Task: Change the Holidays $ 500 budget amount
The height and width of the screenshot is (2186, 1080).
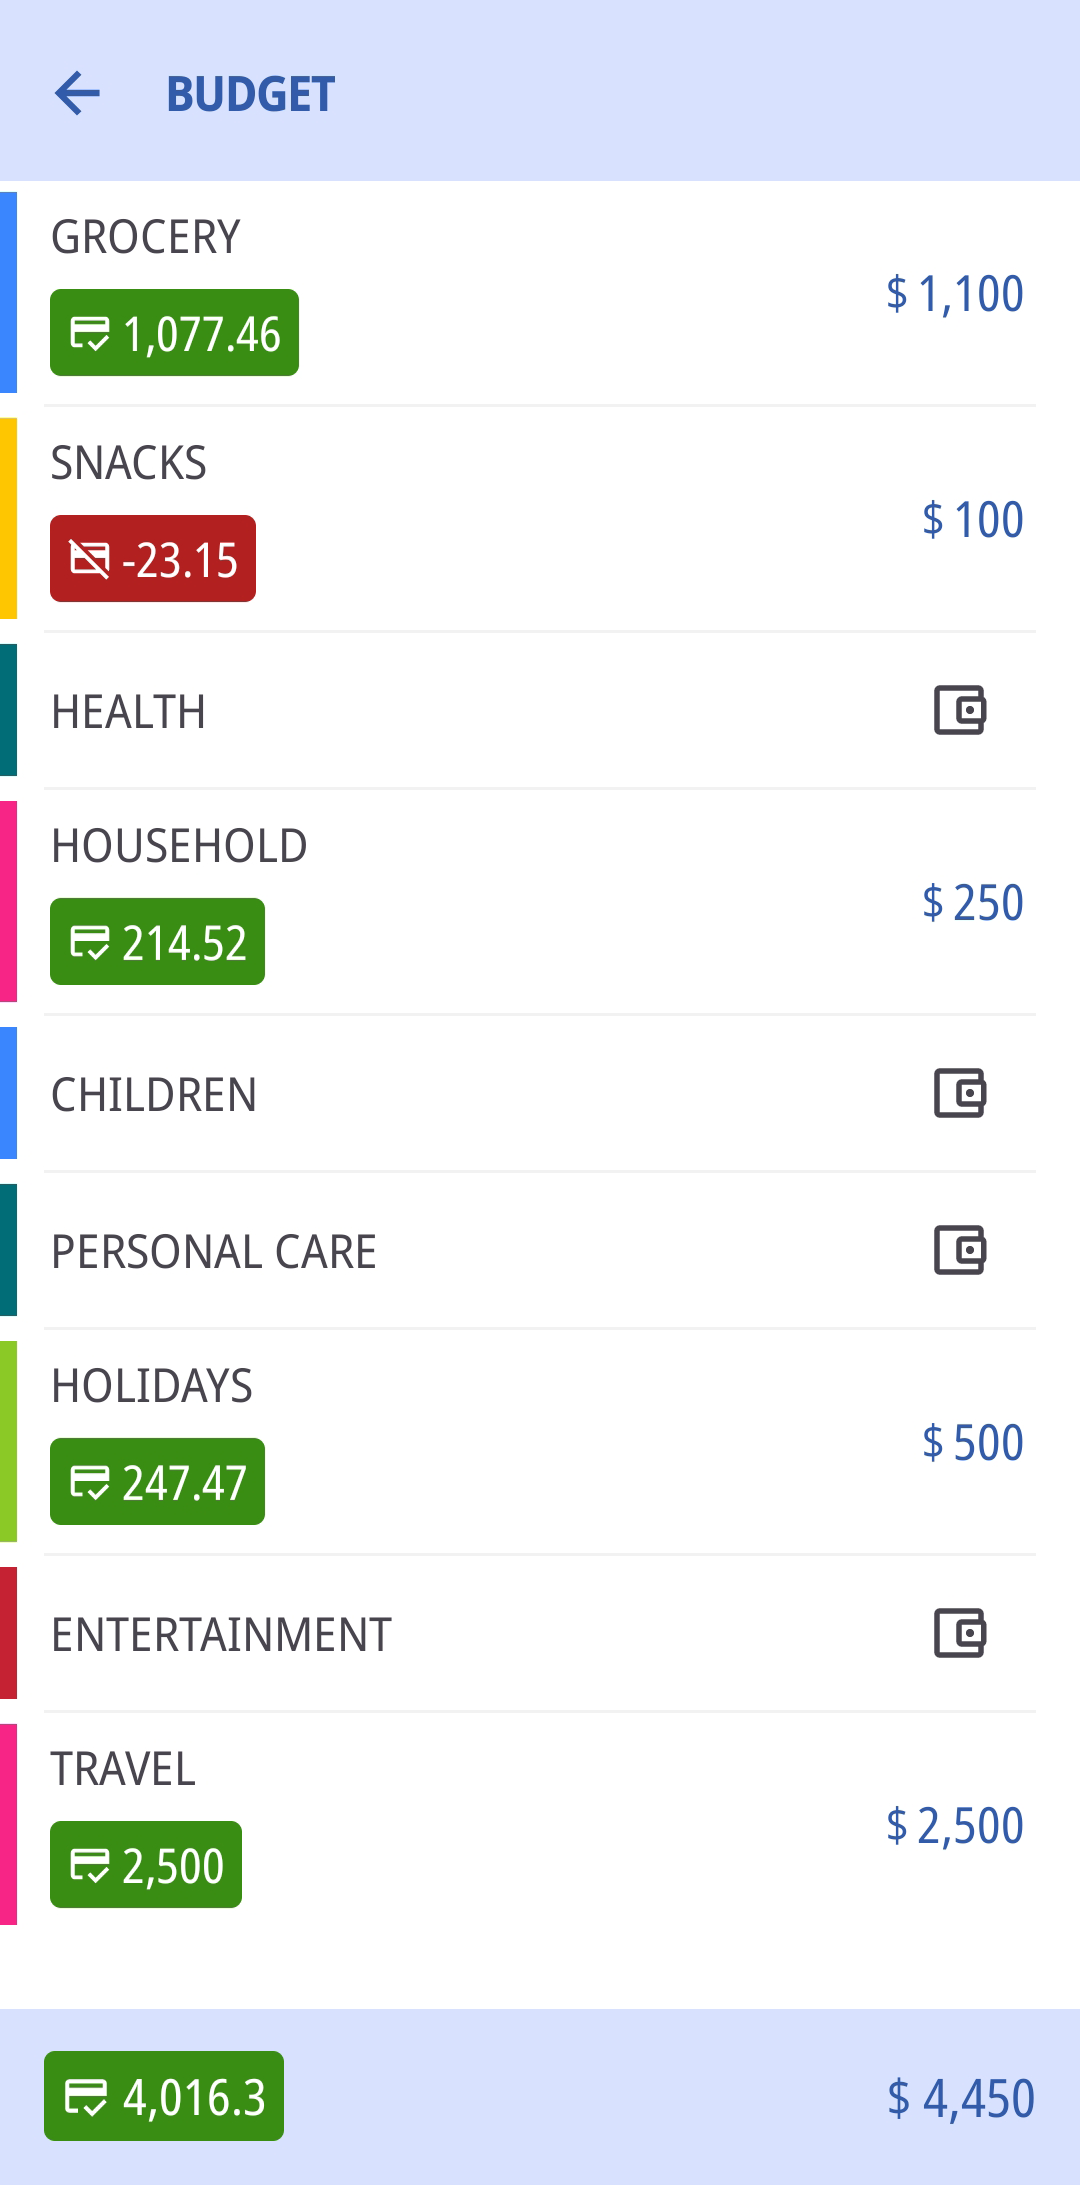Action: (x=972, y=1443)
